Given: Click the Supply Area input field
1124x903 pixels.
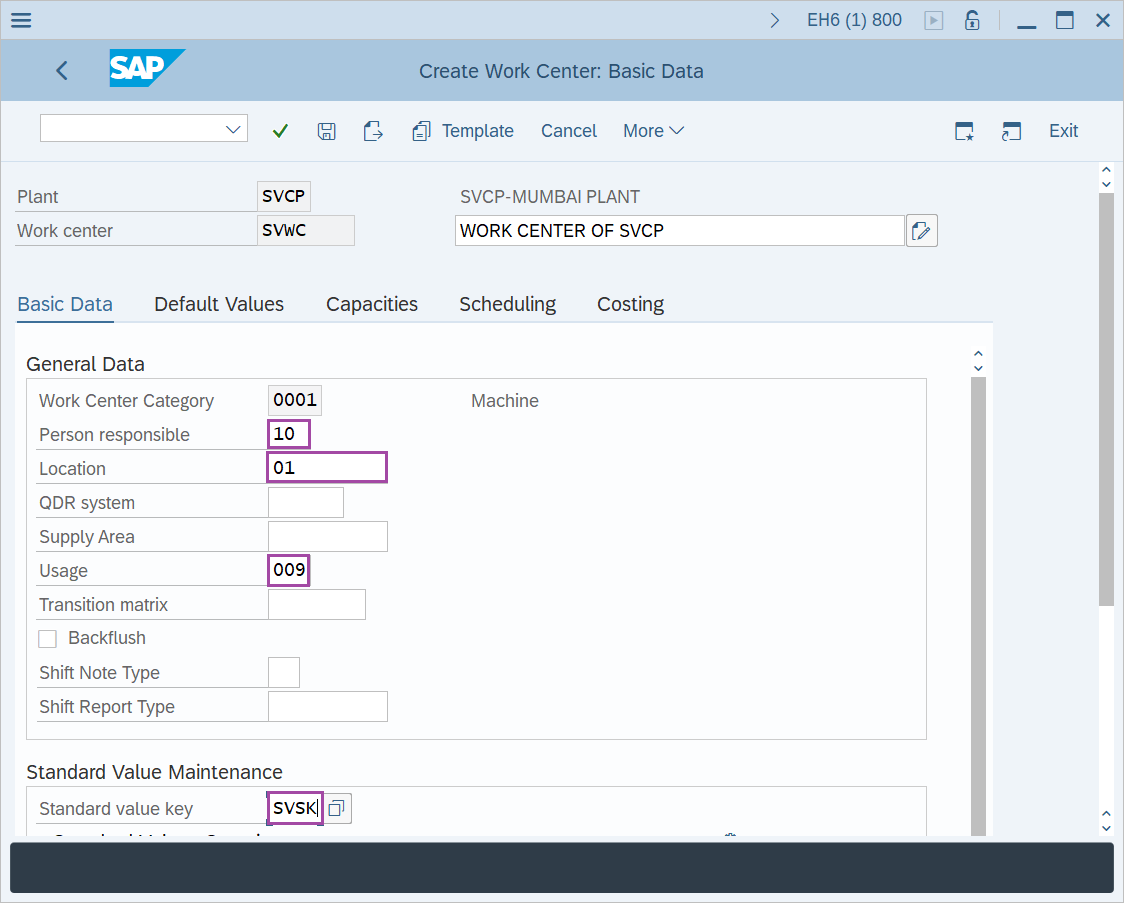Looking at the screenshot, I should [327, 537].
